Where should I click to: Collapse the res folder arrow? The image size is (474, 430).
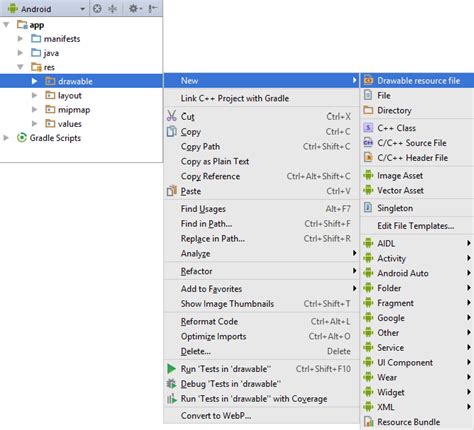tap(20, 67)
